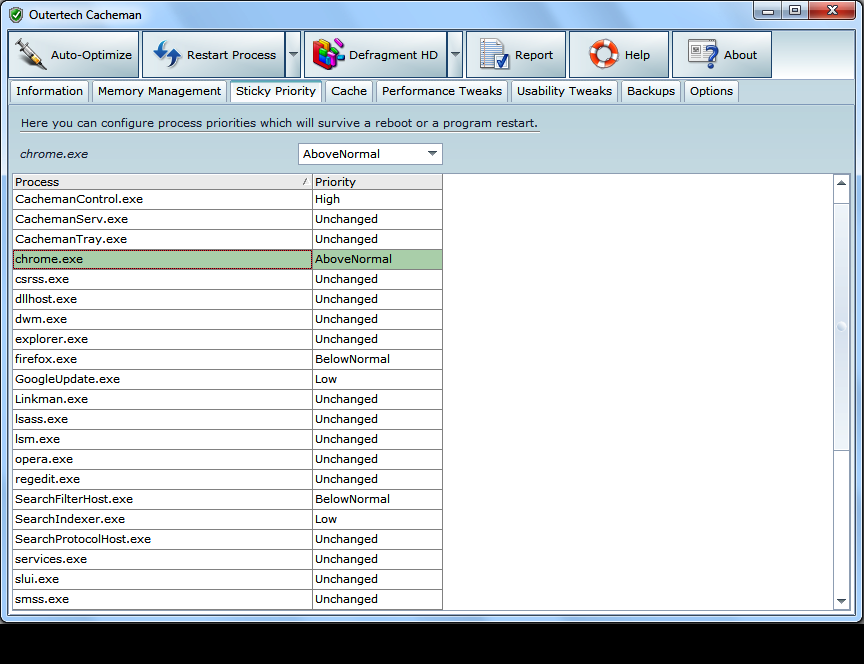The image size is (864, 664).
Task: Select the lsm.exe process
Action: 162,439
